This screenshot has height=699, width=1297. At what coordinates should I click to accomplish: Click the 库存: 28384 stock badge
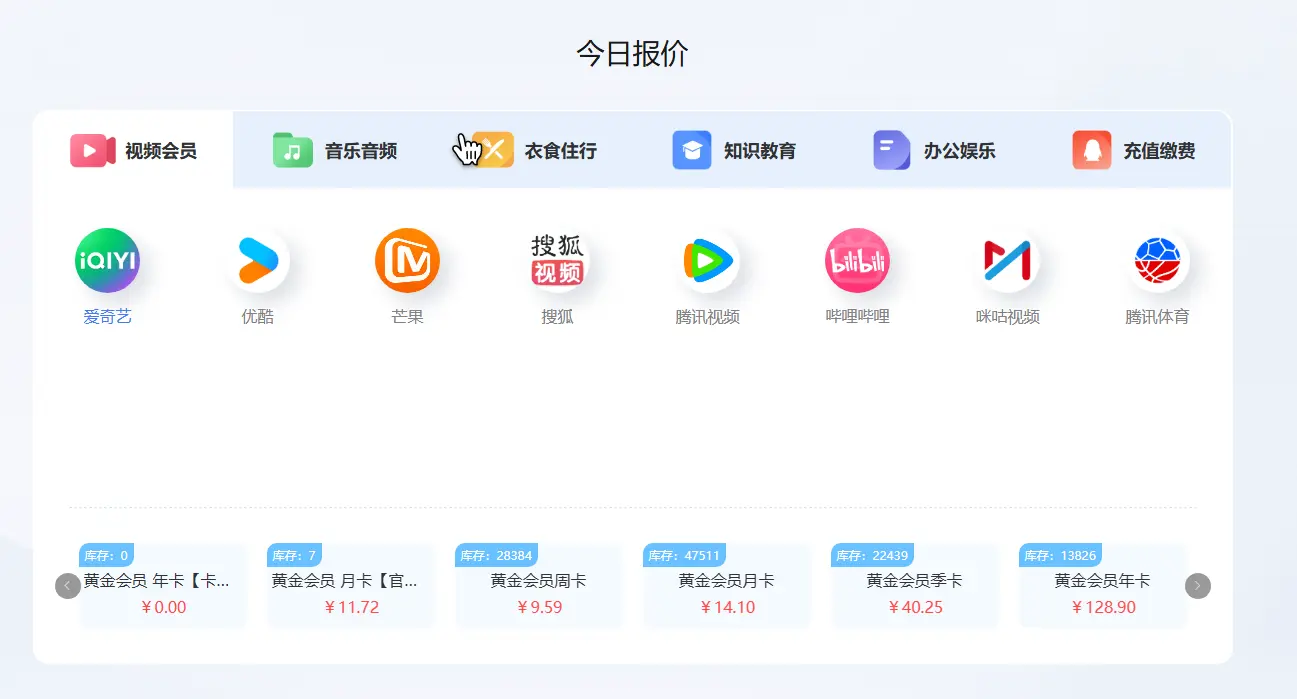(494, 554)
